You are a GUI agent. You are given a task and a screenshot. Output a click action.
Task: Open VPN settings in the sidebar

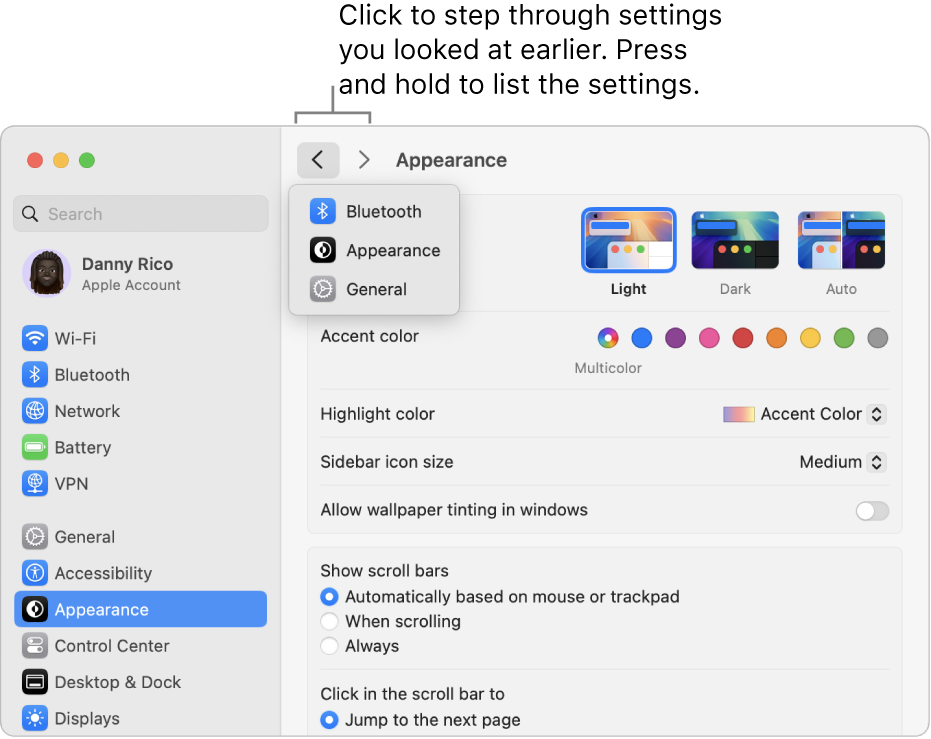click(141, 484)
